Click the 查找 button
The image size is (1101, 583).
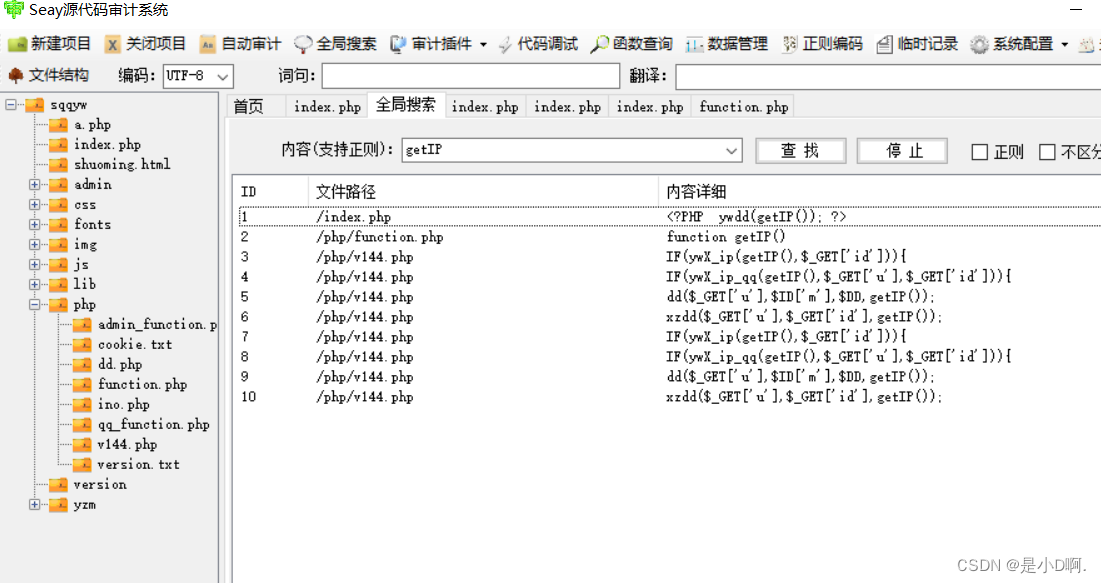[x=800, y=150]
